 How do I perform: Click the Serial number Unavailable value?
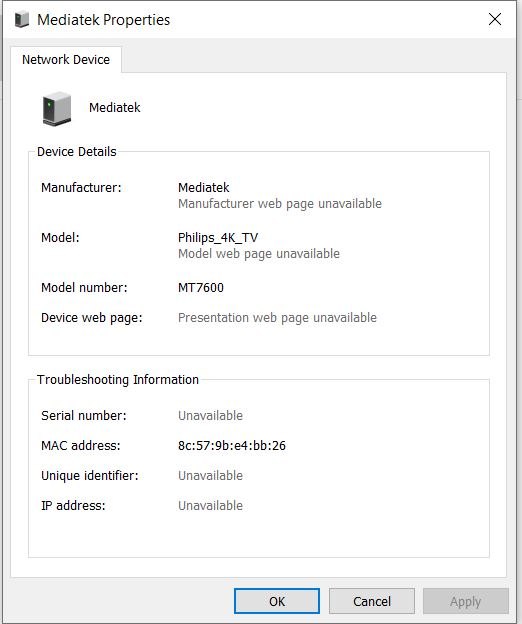coord(210,415)
